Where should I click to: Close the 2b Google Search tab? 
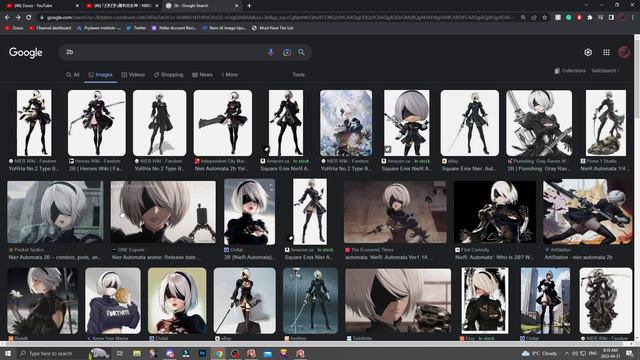[236, 6]
